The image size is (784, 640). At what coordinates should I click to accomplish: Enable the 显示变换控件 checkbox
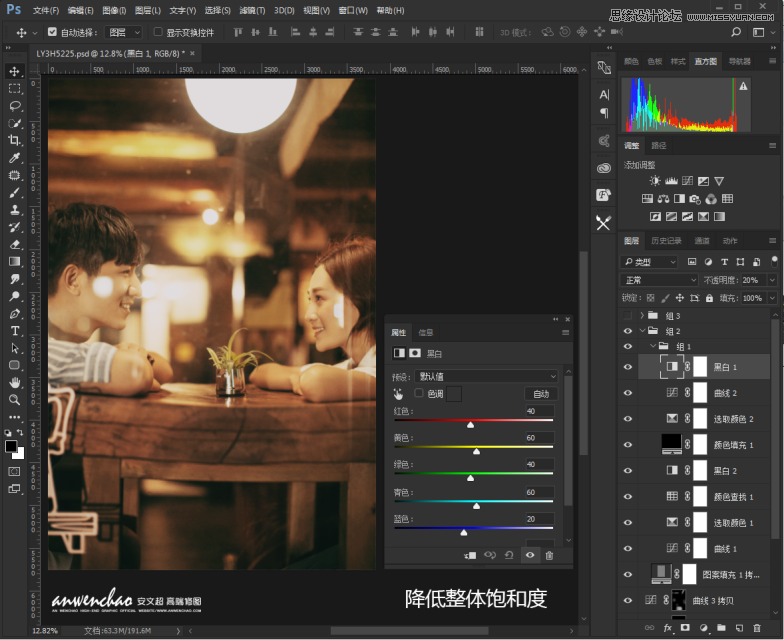158,32
